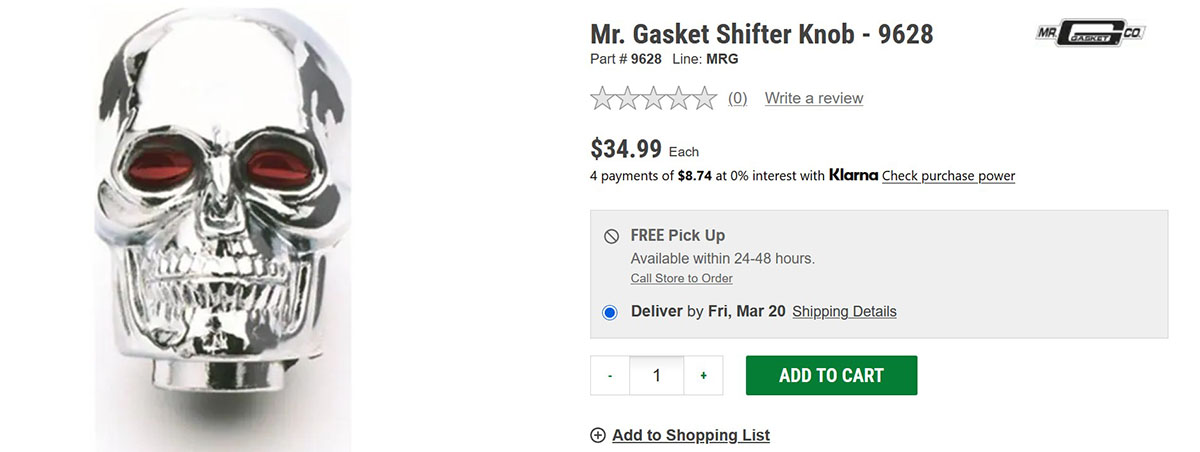Click the plus circle shopping list icon

(x=598, y=435)
